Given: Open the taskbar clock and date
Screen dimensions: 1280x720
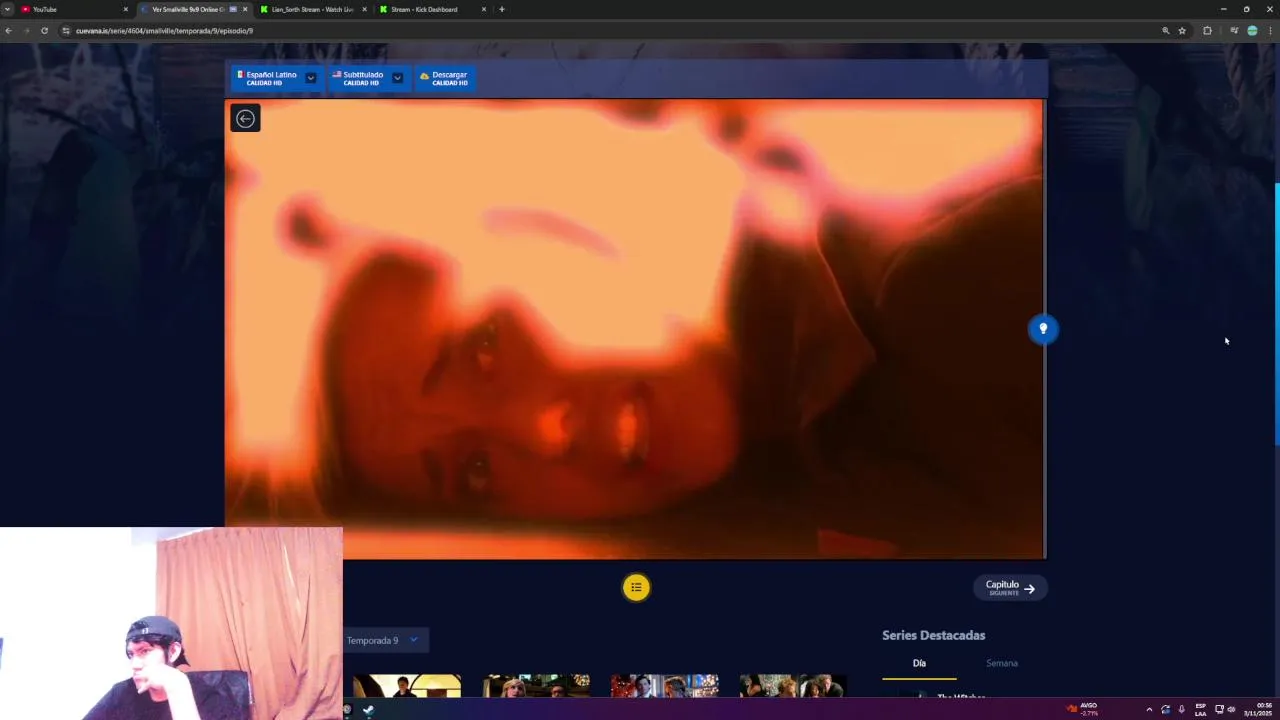Looking at the screenshot, I should pos(1258,709).
